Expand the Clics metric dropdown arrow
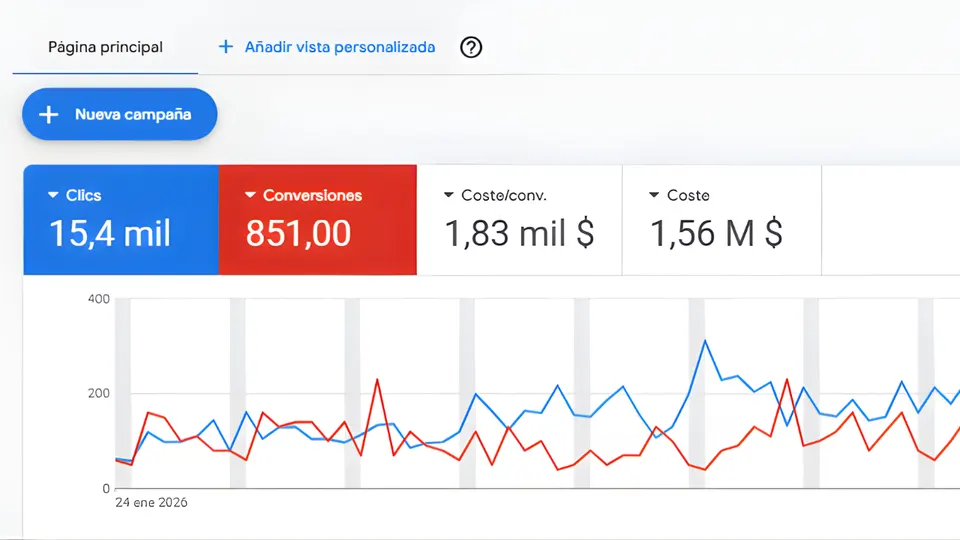 (x=53, y=195)
